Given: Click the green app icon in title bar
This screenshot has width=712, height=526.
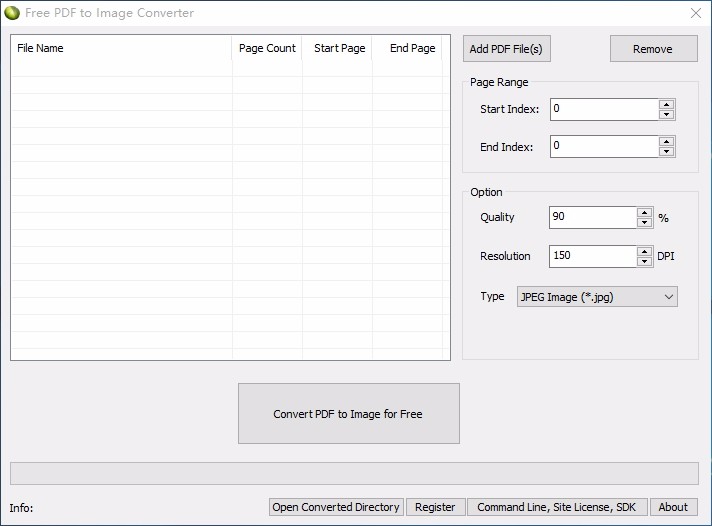Looking at the screenshot, I should [x=12, y=13].
